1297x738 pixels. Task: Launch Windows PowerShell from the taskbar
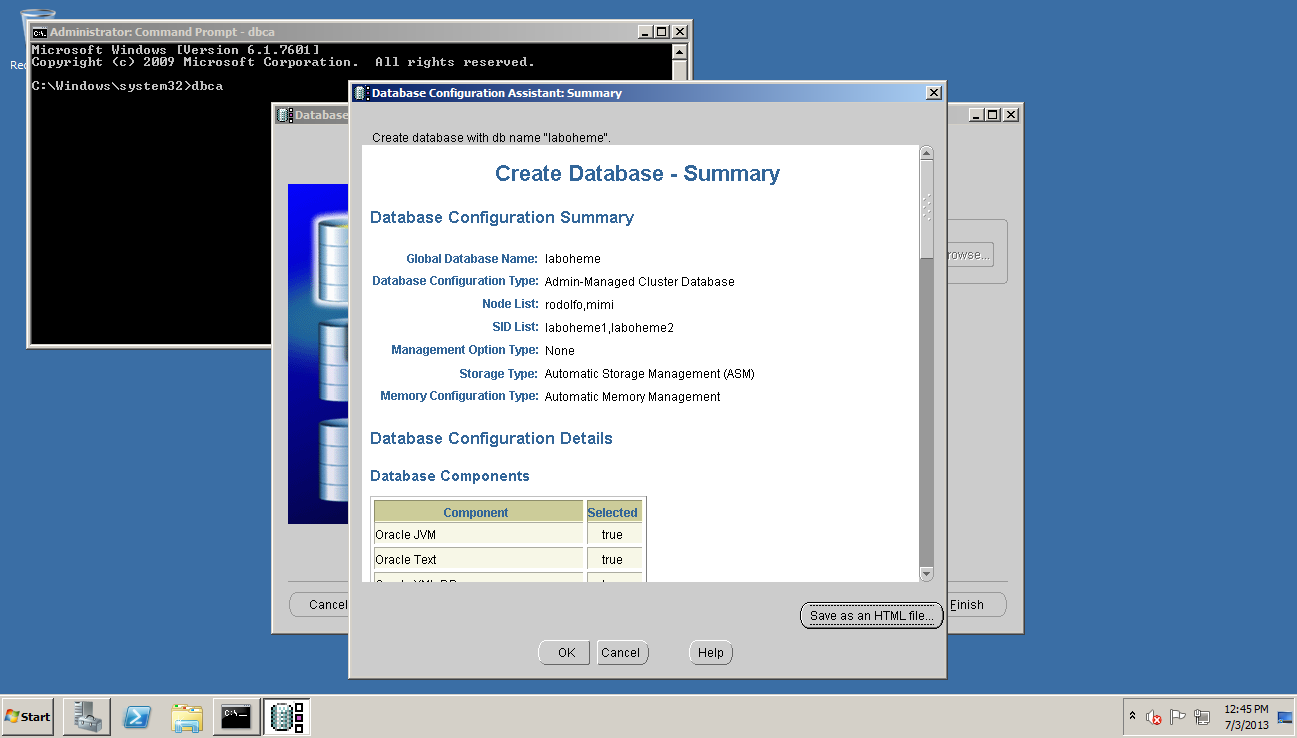[137, 716]
